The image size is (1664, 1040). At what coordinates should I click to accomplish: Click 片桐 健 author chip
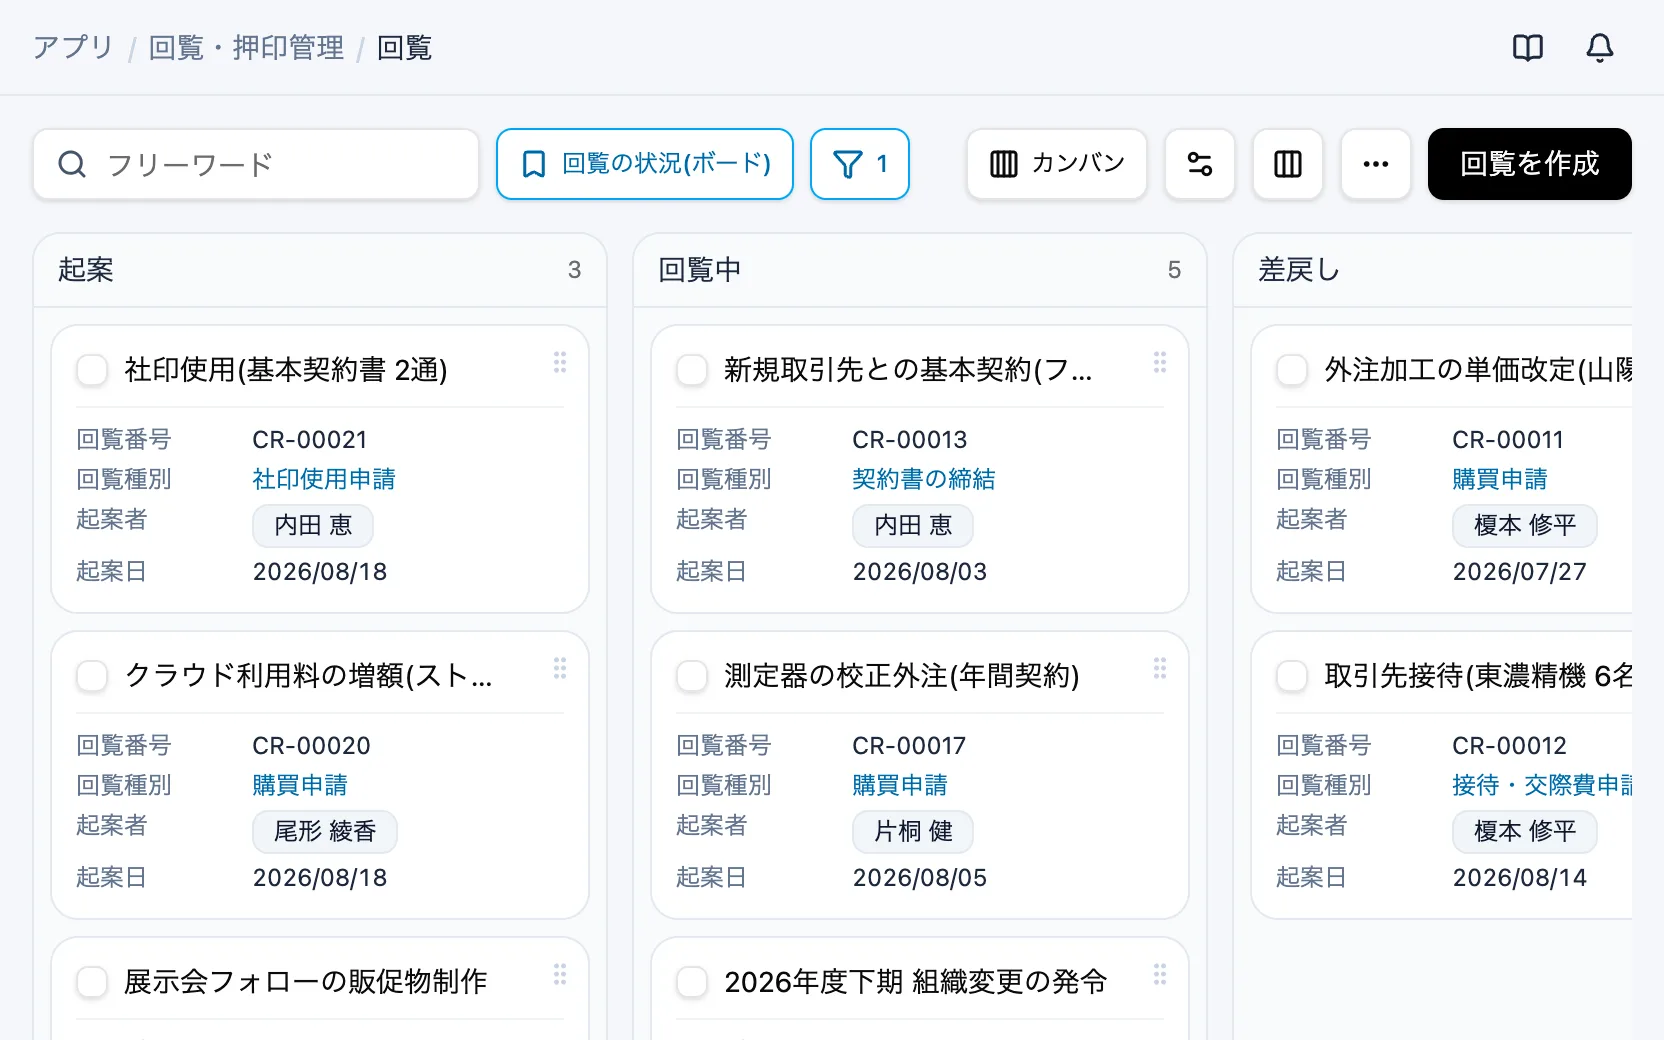point(913,832)
